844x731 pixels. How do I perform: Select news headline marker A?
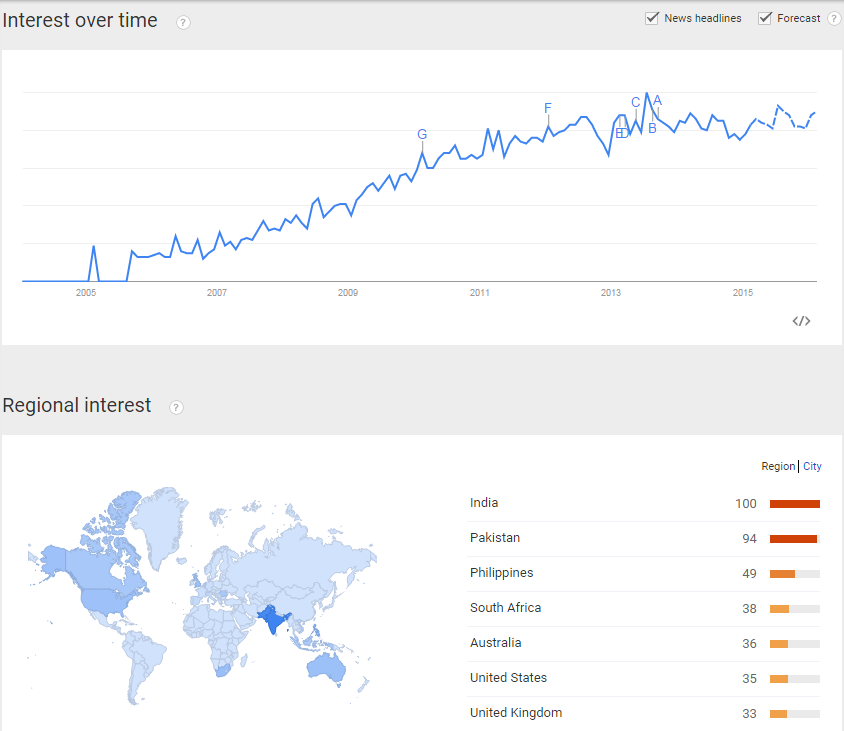657,100
